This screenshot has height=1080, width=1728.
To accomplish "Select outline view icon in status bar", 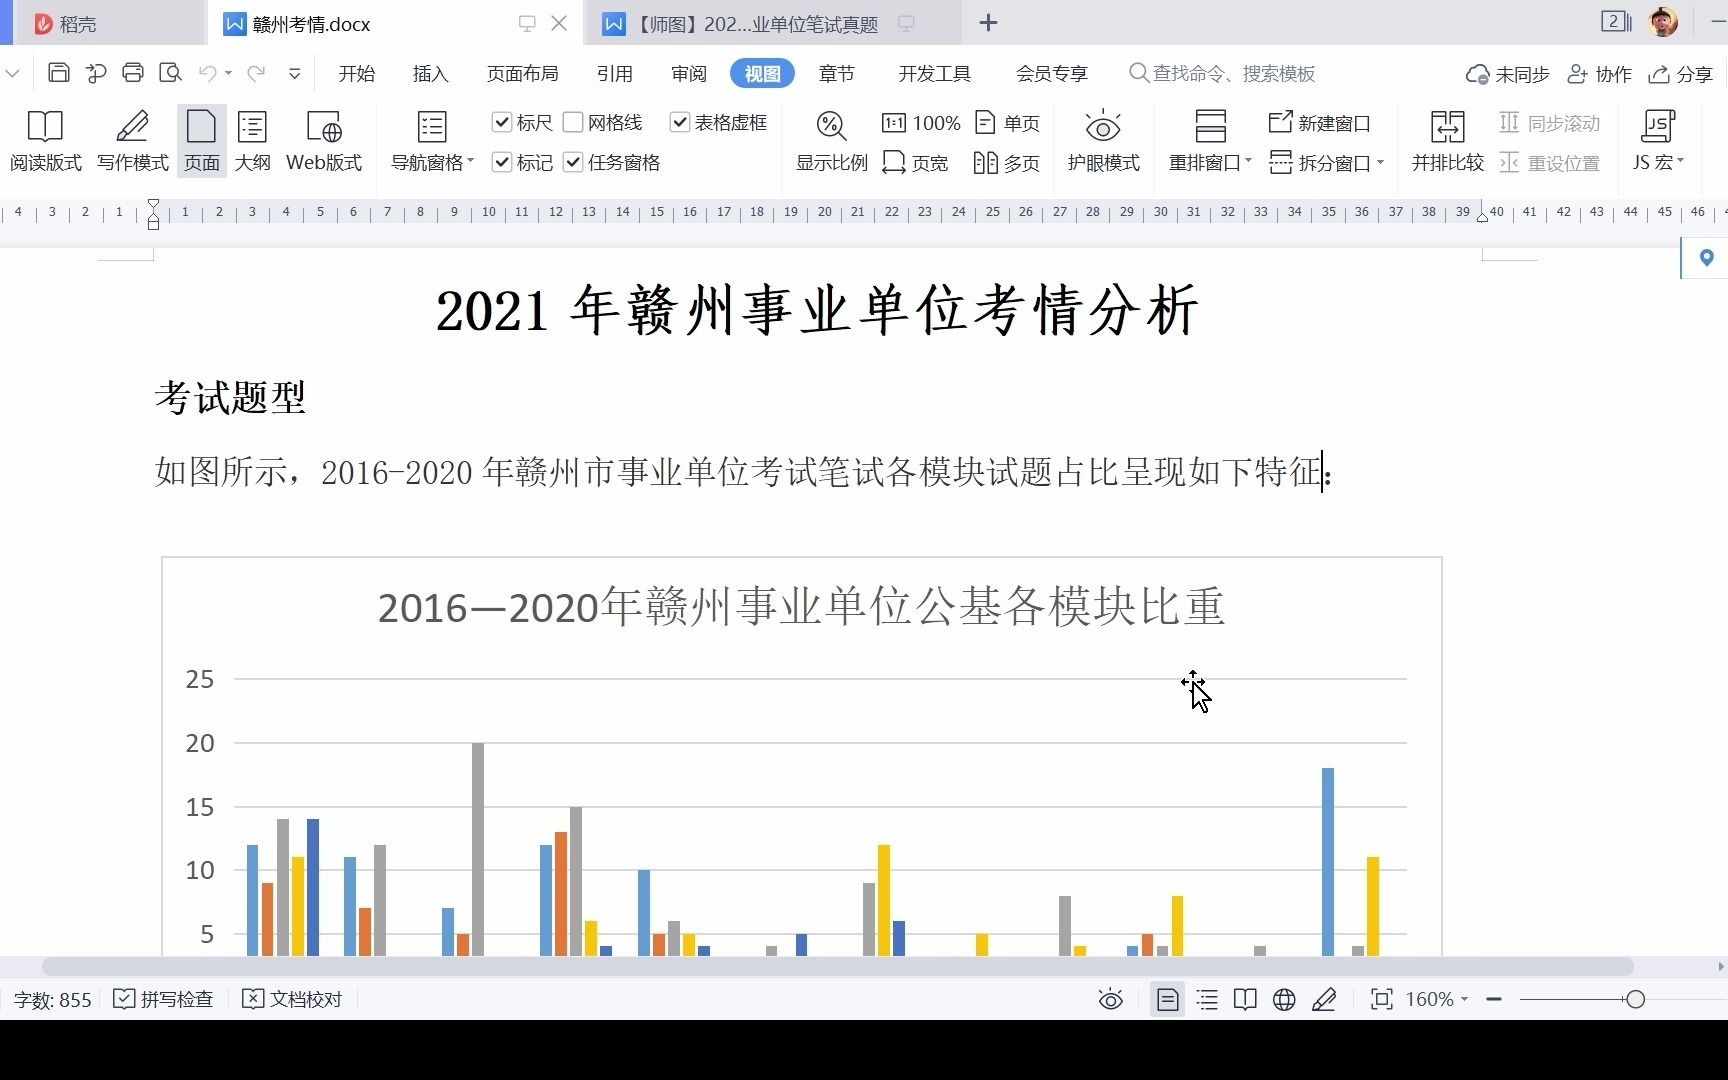I will click(x=1207, y=999).
